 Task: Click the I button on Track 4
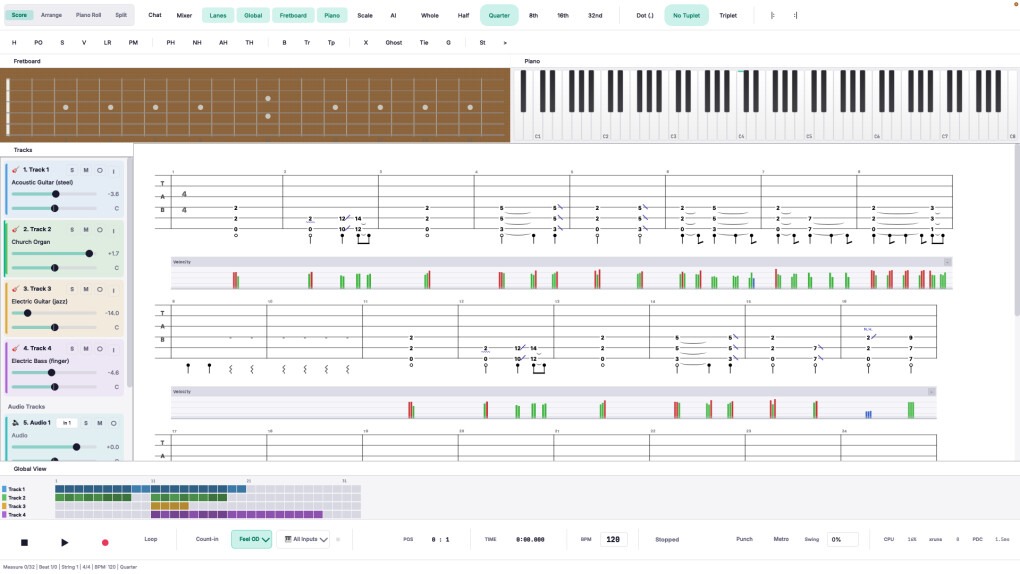click(113, 349)
